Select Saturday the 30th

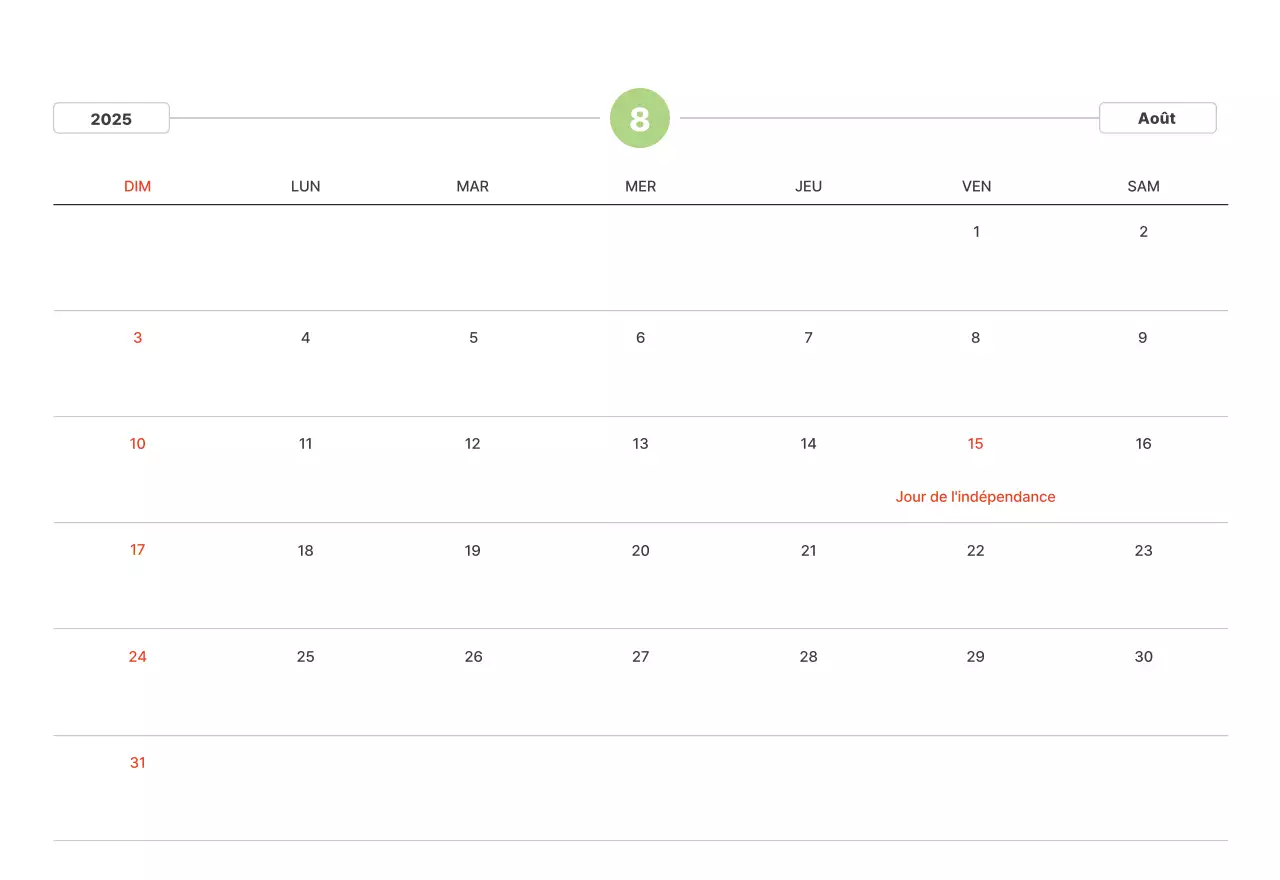coord(1143,657)
